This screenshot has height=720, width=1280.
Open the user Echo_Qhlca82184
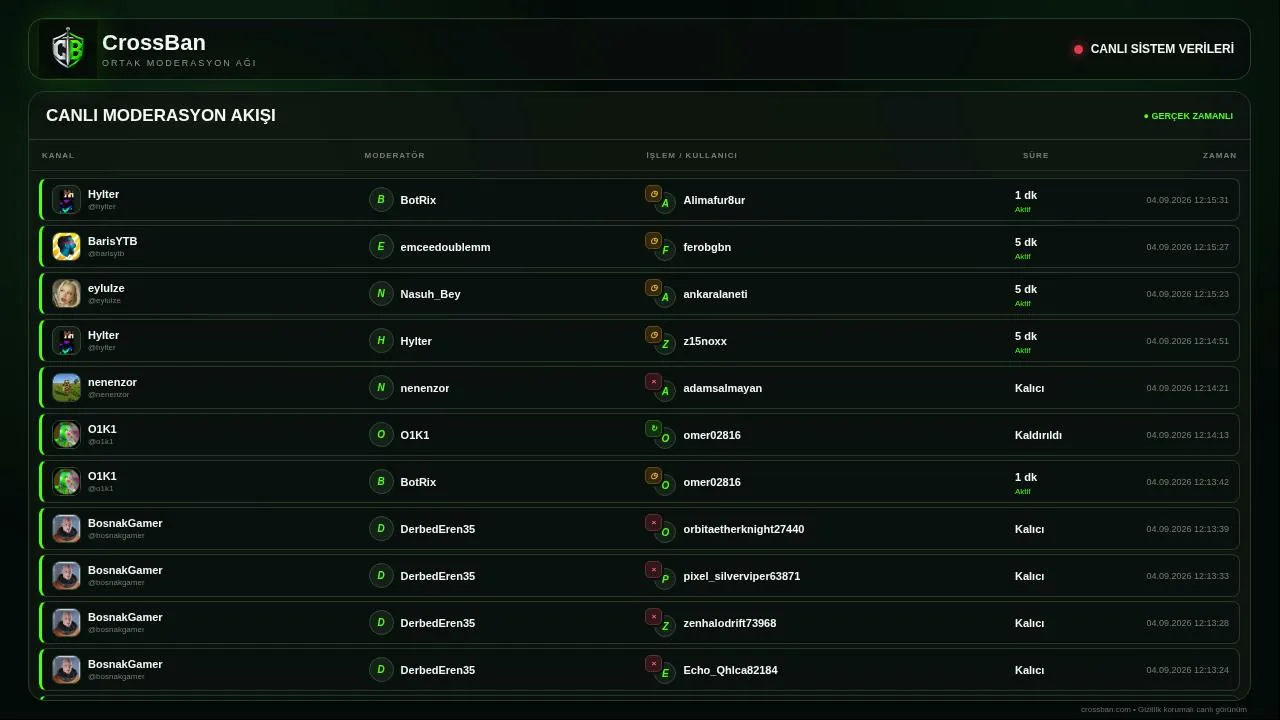(x=730, y=670)
